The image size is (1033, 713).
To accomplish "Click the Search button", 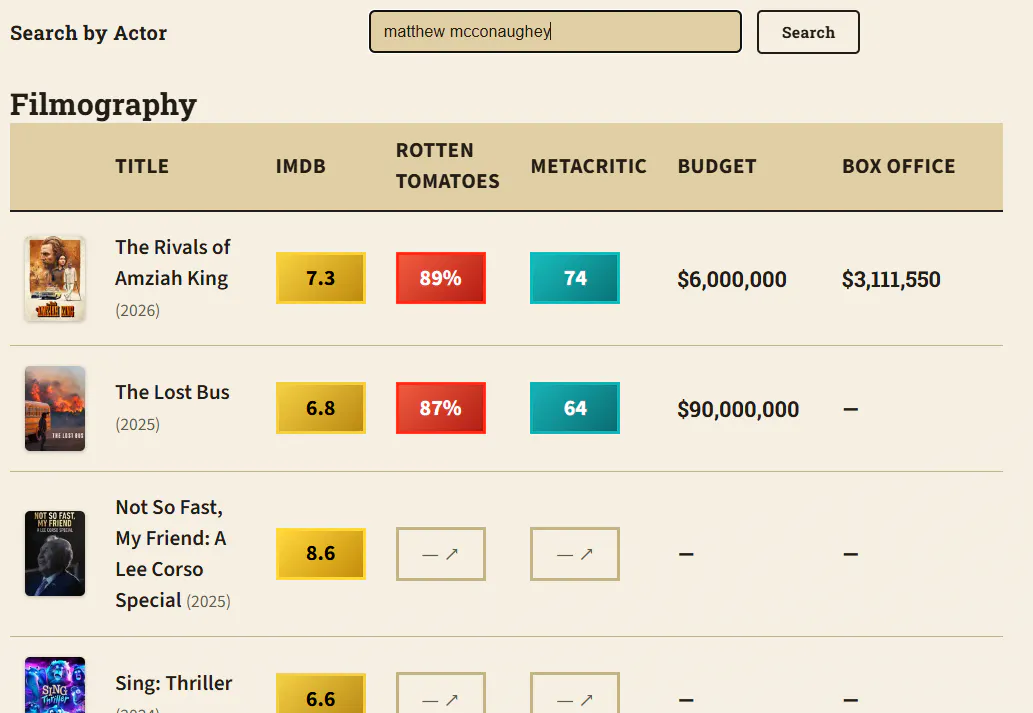I will click(x=808, y=32).
